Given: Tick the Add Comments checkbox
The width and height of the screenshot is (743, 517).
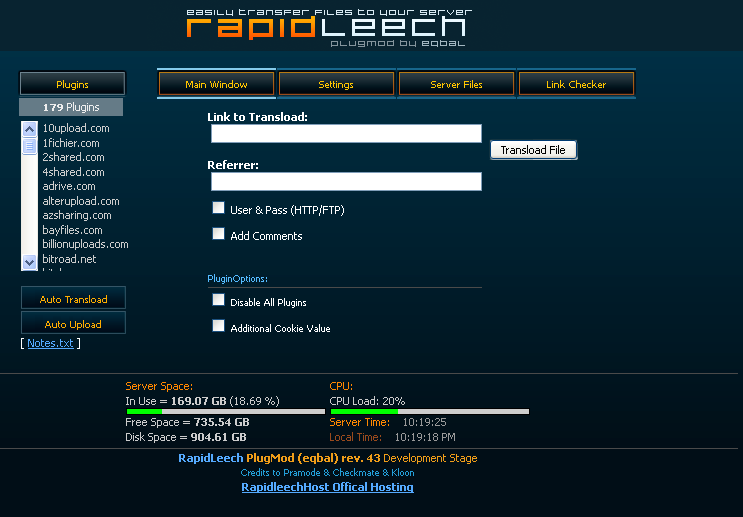Looking at the screenshot, I should [x=218, y=234].
